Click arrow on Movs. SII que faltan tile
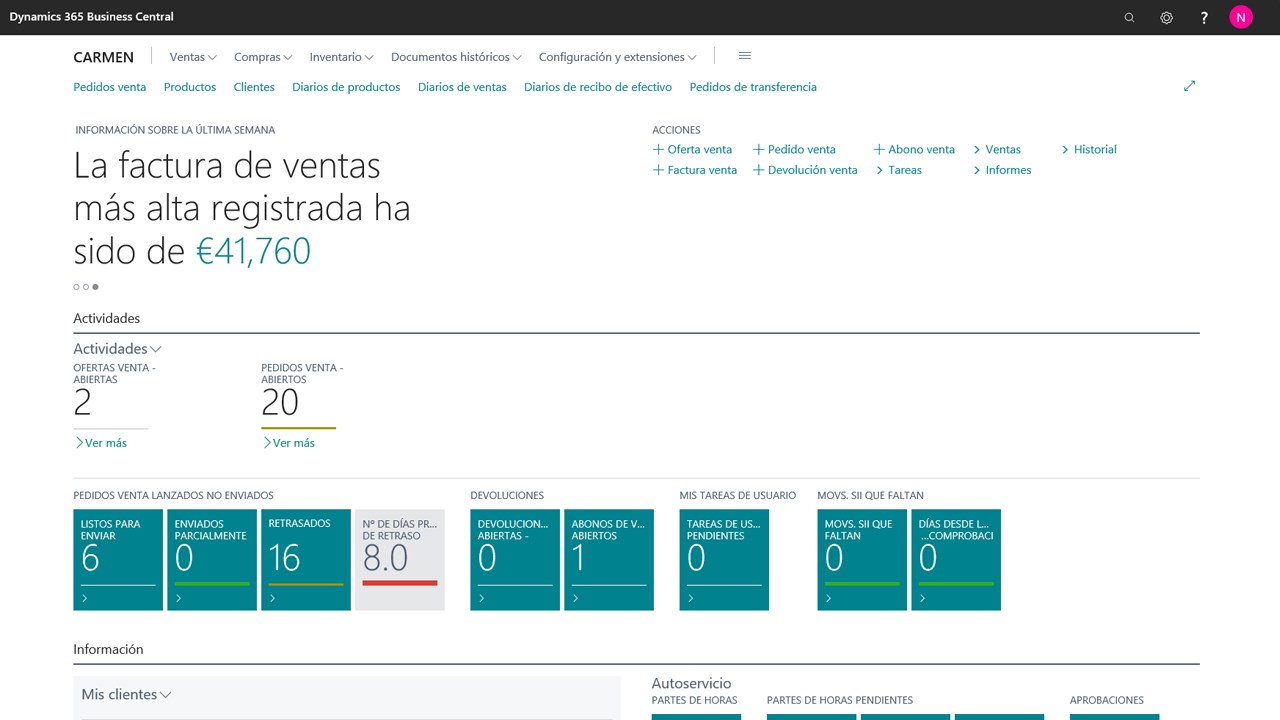 coord(829,598)
